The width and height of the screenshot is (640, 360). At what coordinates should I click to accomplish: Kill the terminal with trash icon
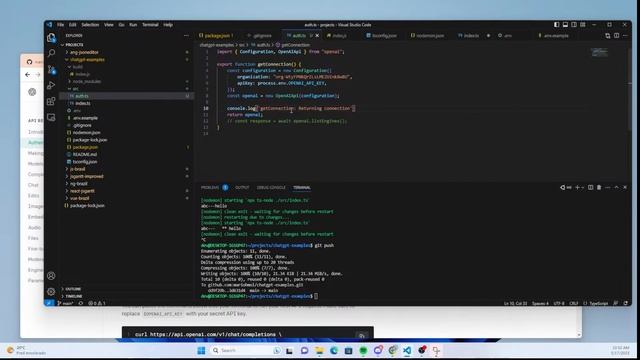pyautogui.click(x=599, y=187)
